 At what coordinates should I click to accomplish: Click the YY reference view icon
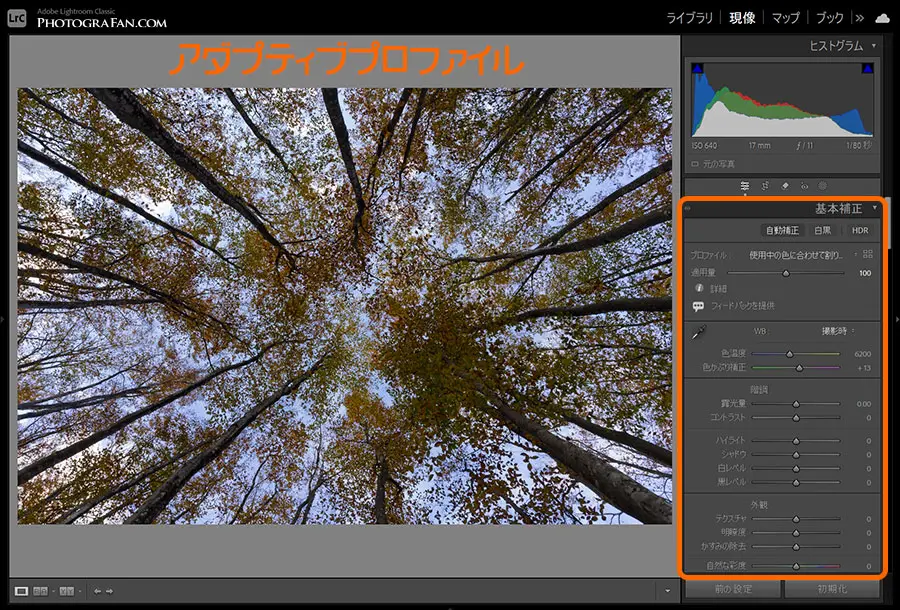(x=67, y=590)
